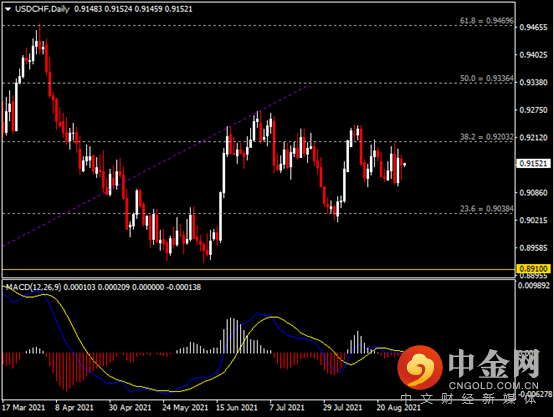This screenshot has width=554, height=417.
Task: Click the 0.90860 price scale label
Action: [534, 193]
